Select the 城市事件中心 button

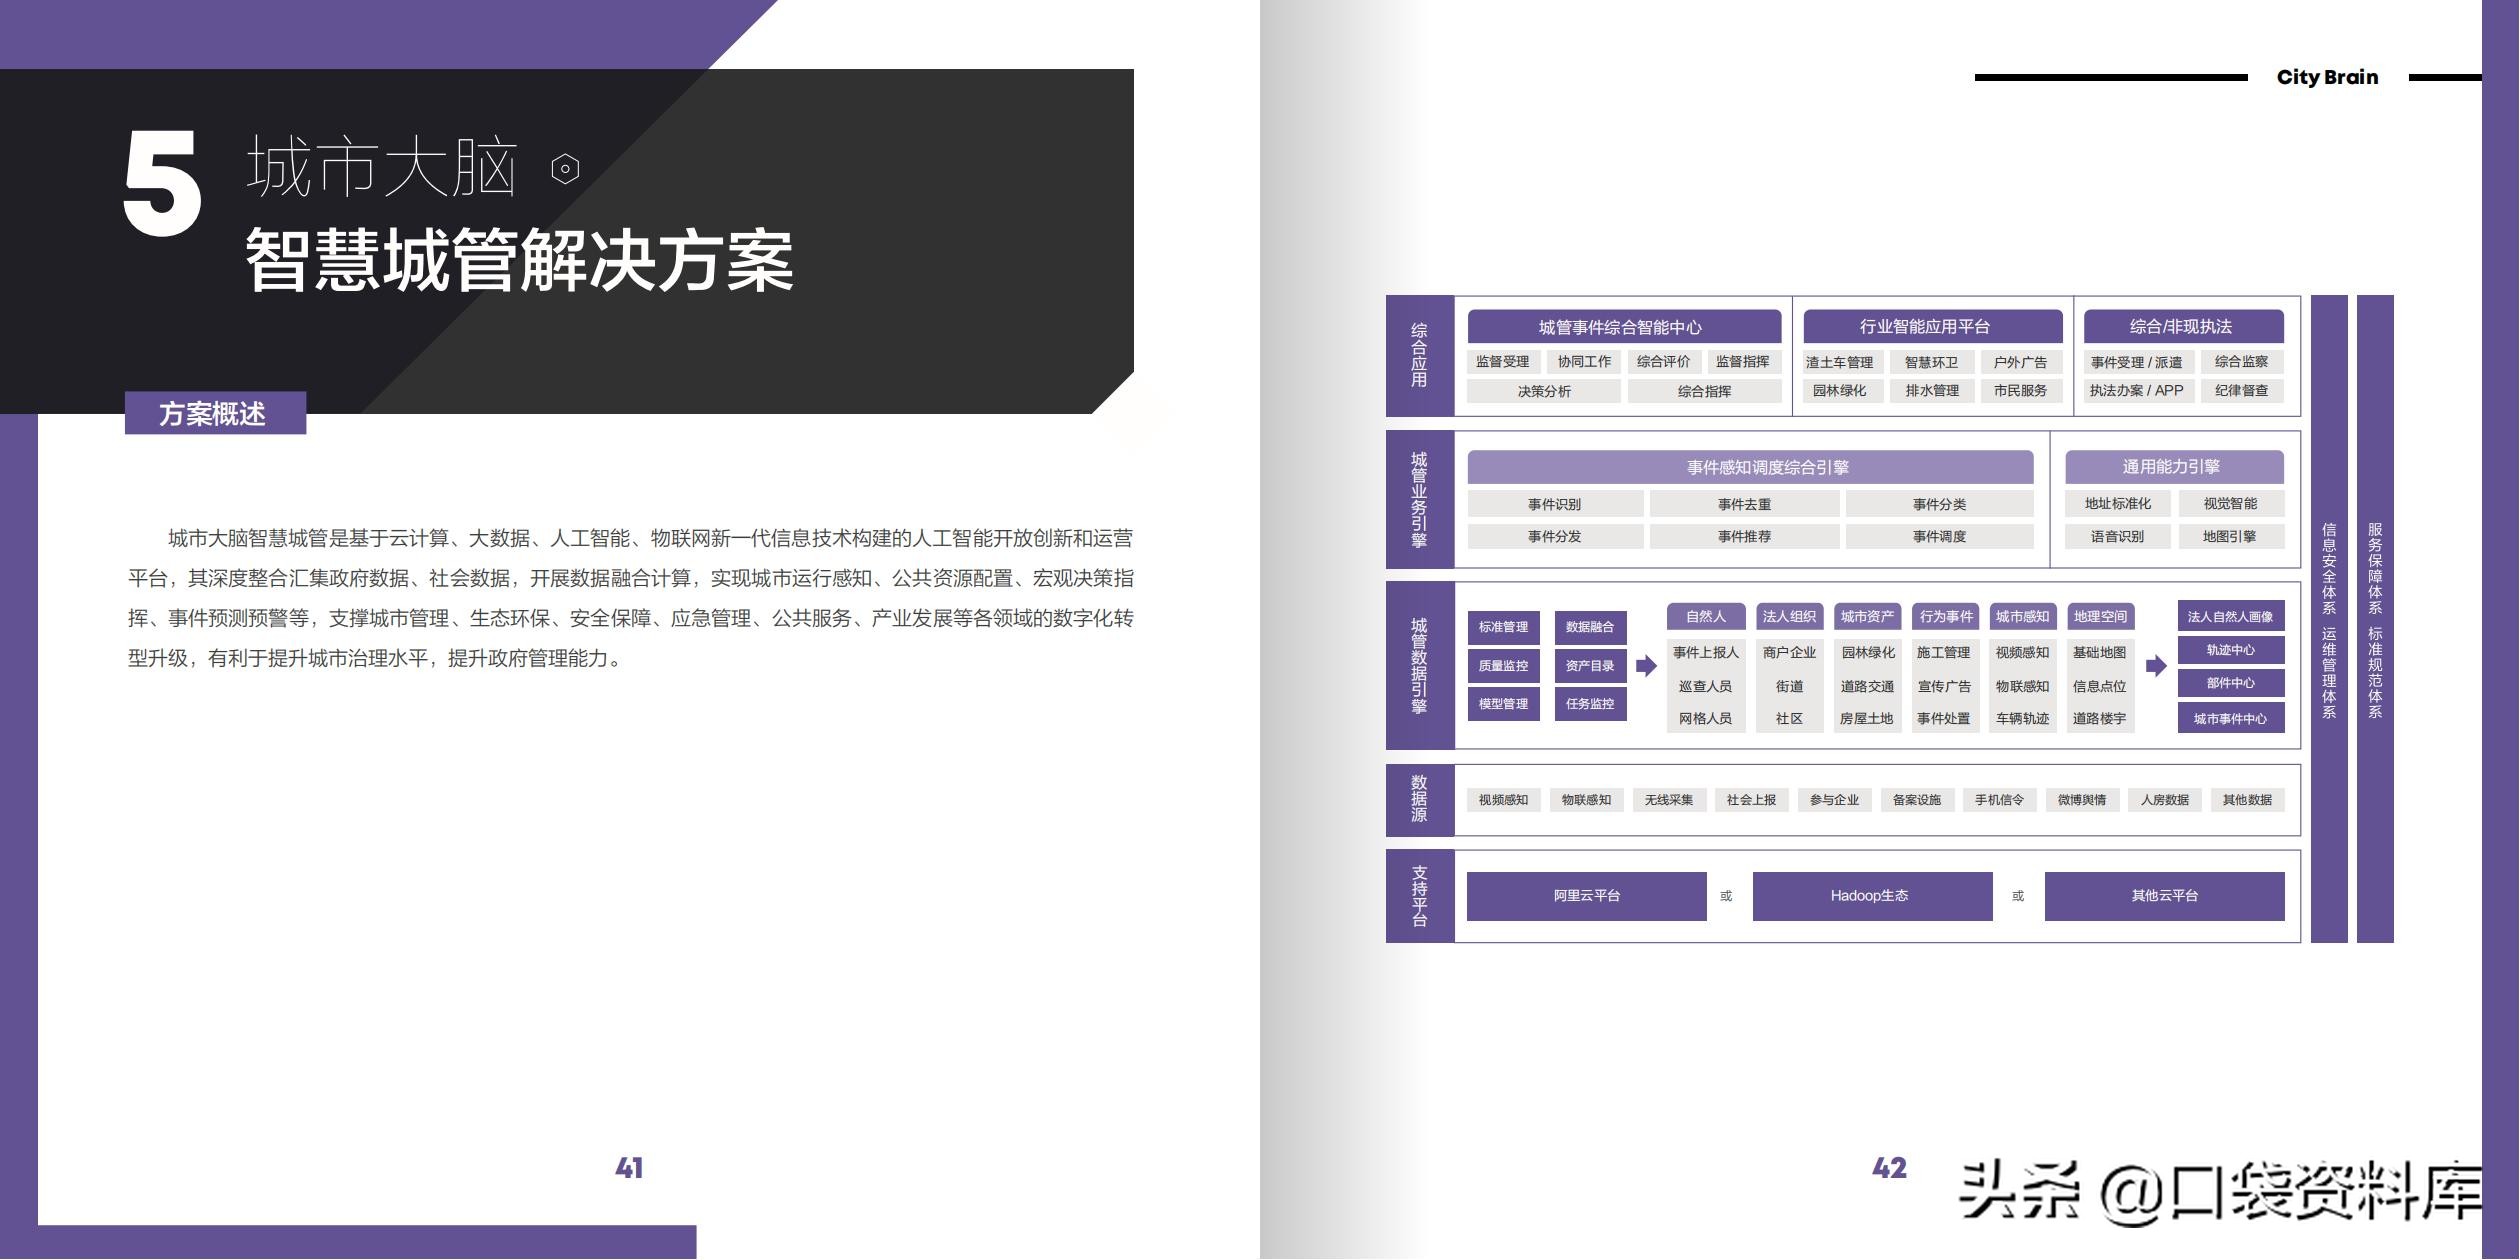(x=2231, y=719)
